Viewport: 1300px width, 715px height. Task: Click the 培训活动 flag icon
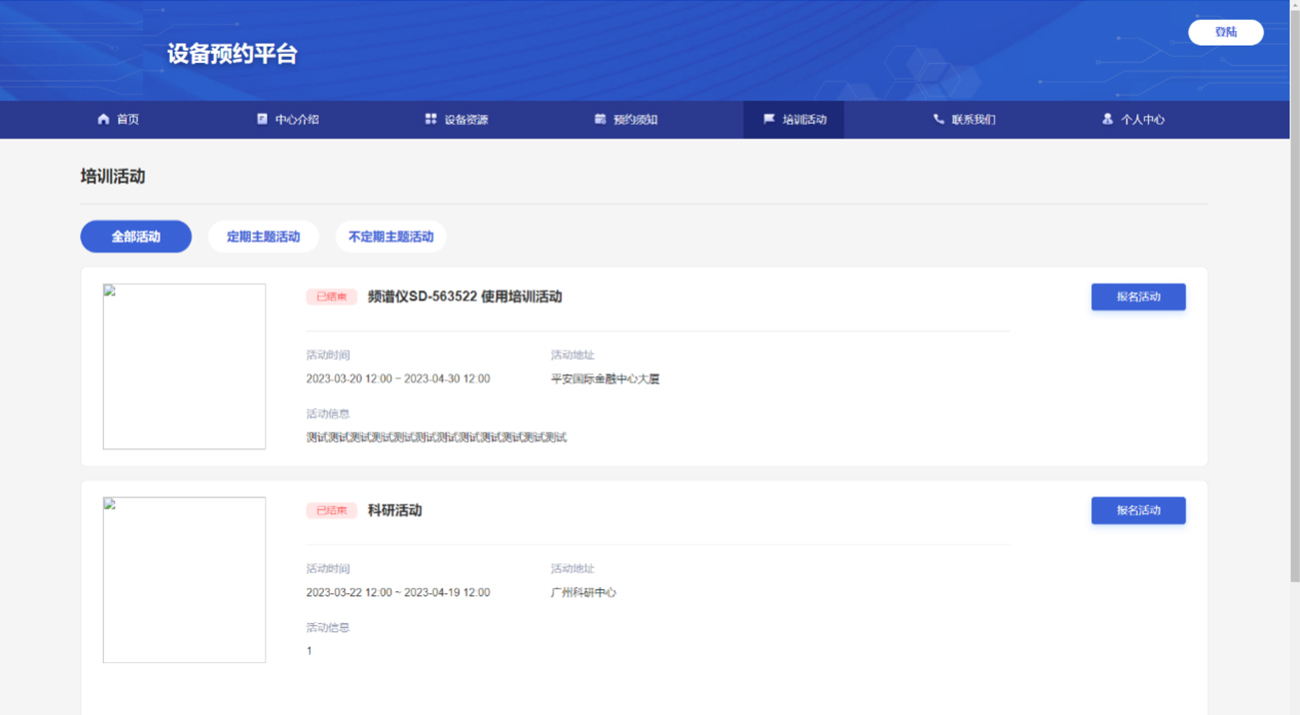pos(769,119)
